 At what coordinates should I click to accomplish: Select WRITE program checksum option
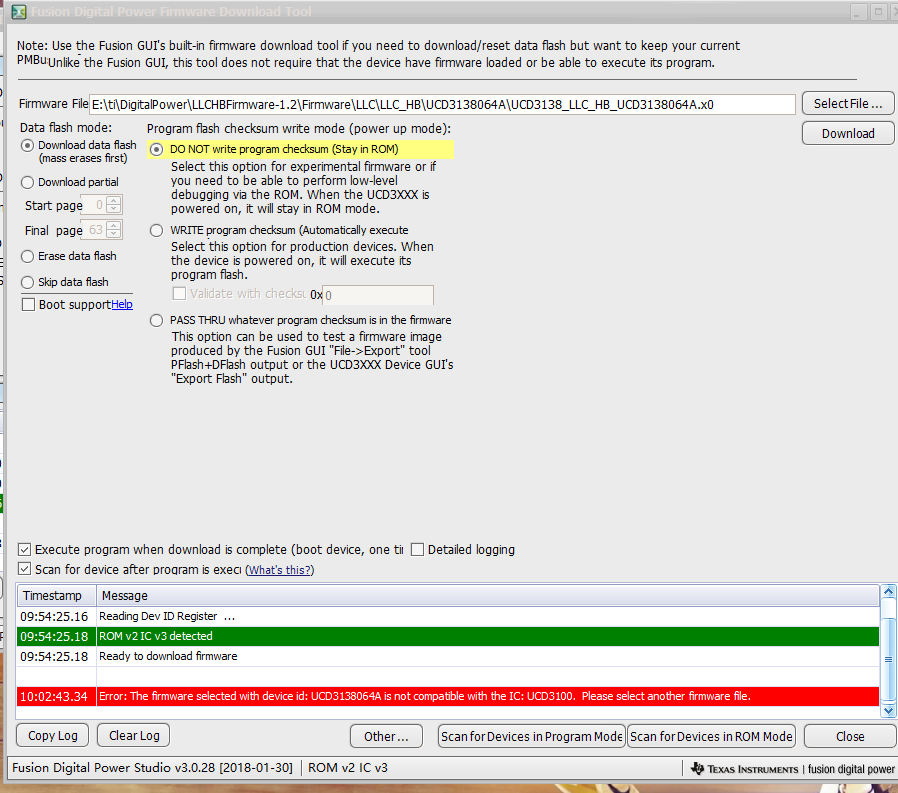pyautogui.click(x=156, y=230)
